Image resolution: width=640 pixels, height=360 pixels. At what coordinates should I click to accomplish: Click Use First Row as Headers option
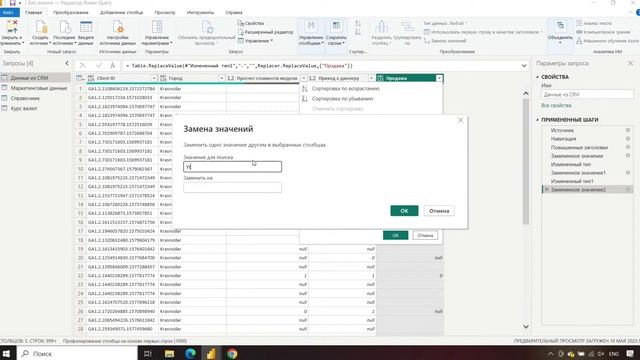coord(483,32)
